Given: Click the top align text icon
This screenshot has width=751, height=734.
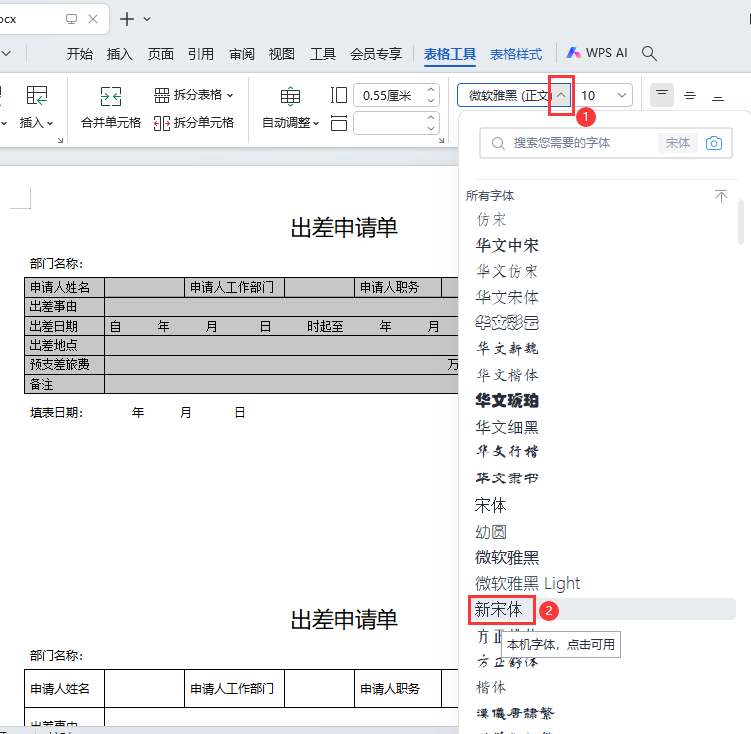Looking at the screenshot, I should (662, 95).
